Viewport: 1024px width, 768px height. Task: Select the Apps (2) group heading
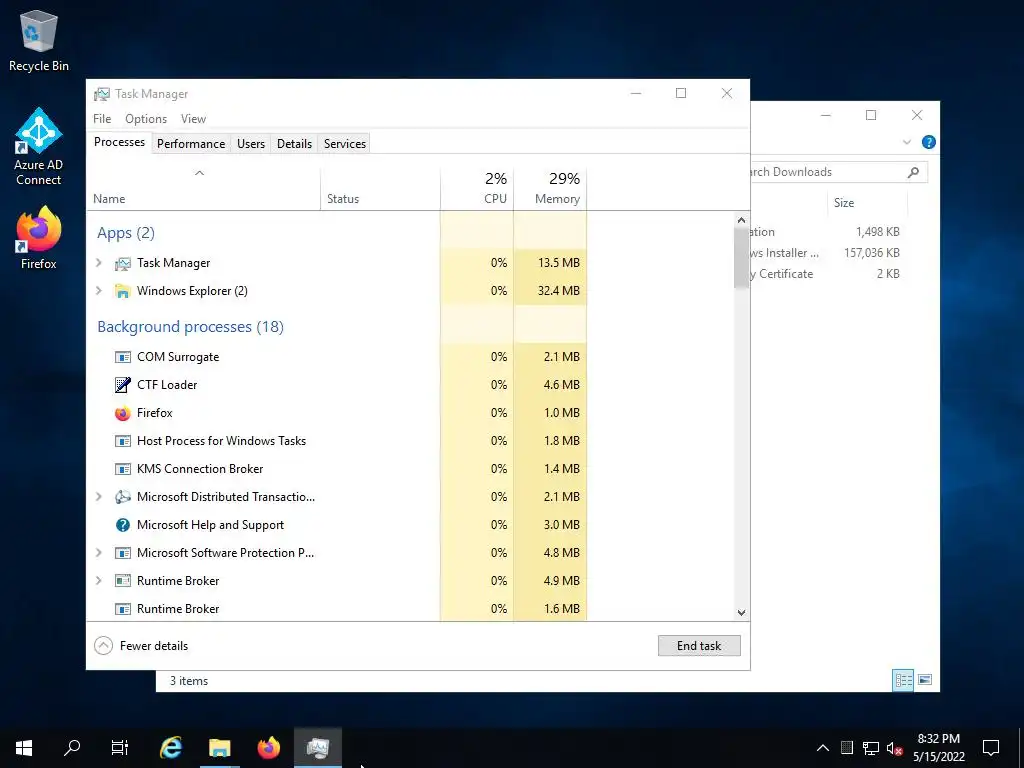pos(126,233)
